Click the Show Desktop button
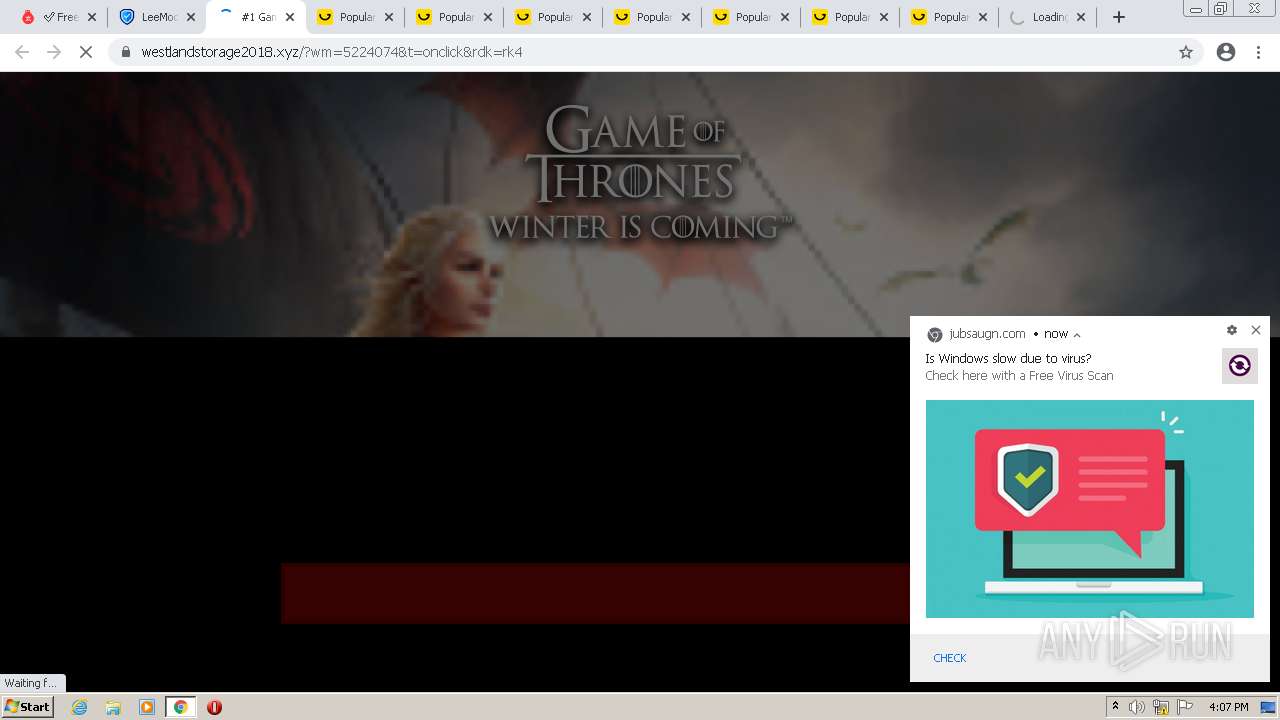1280x720 pixels. 1269,707
